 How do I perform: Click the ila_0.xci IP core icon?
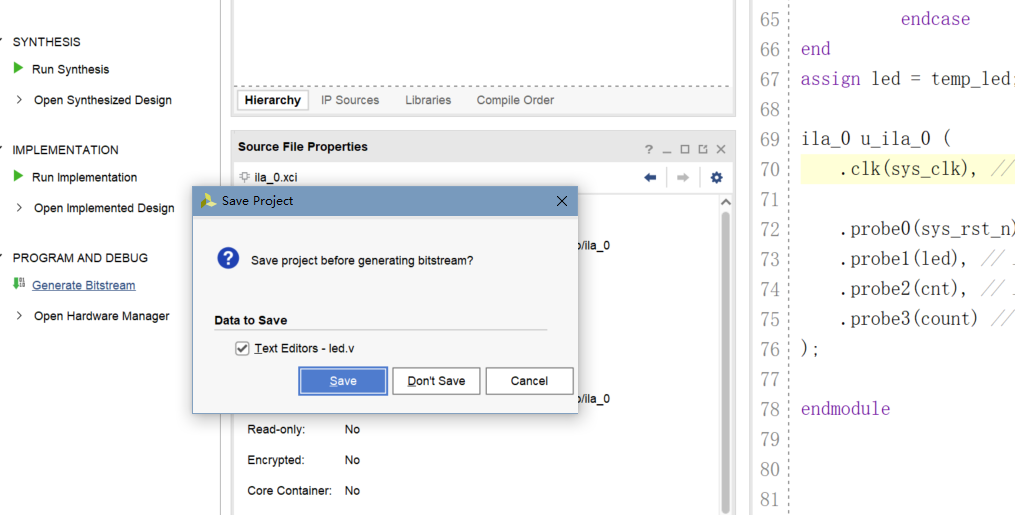coord(244,177)
